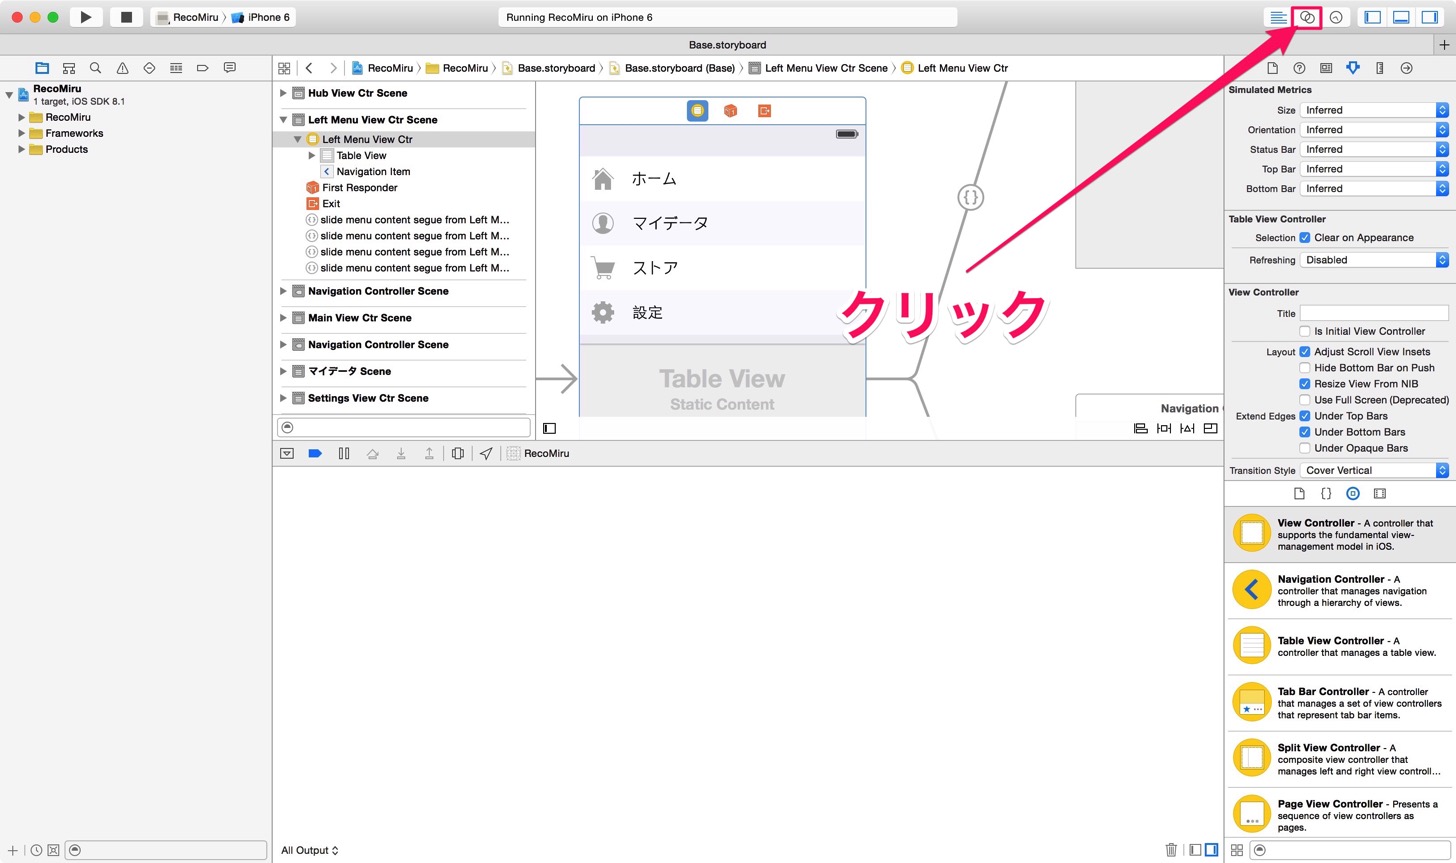This screenshot has width=1456, height=863.
Task: Show the Quick Help inspector
Action: point(1299,68)
